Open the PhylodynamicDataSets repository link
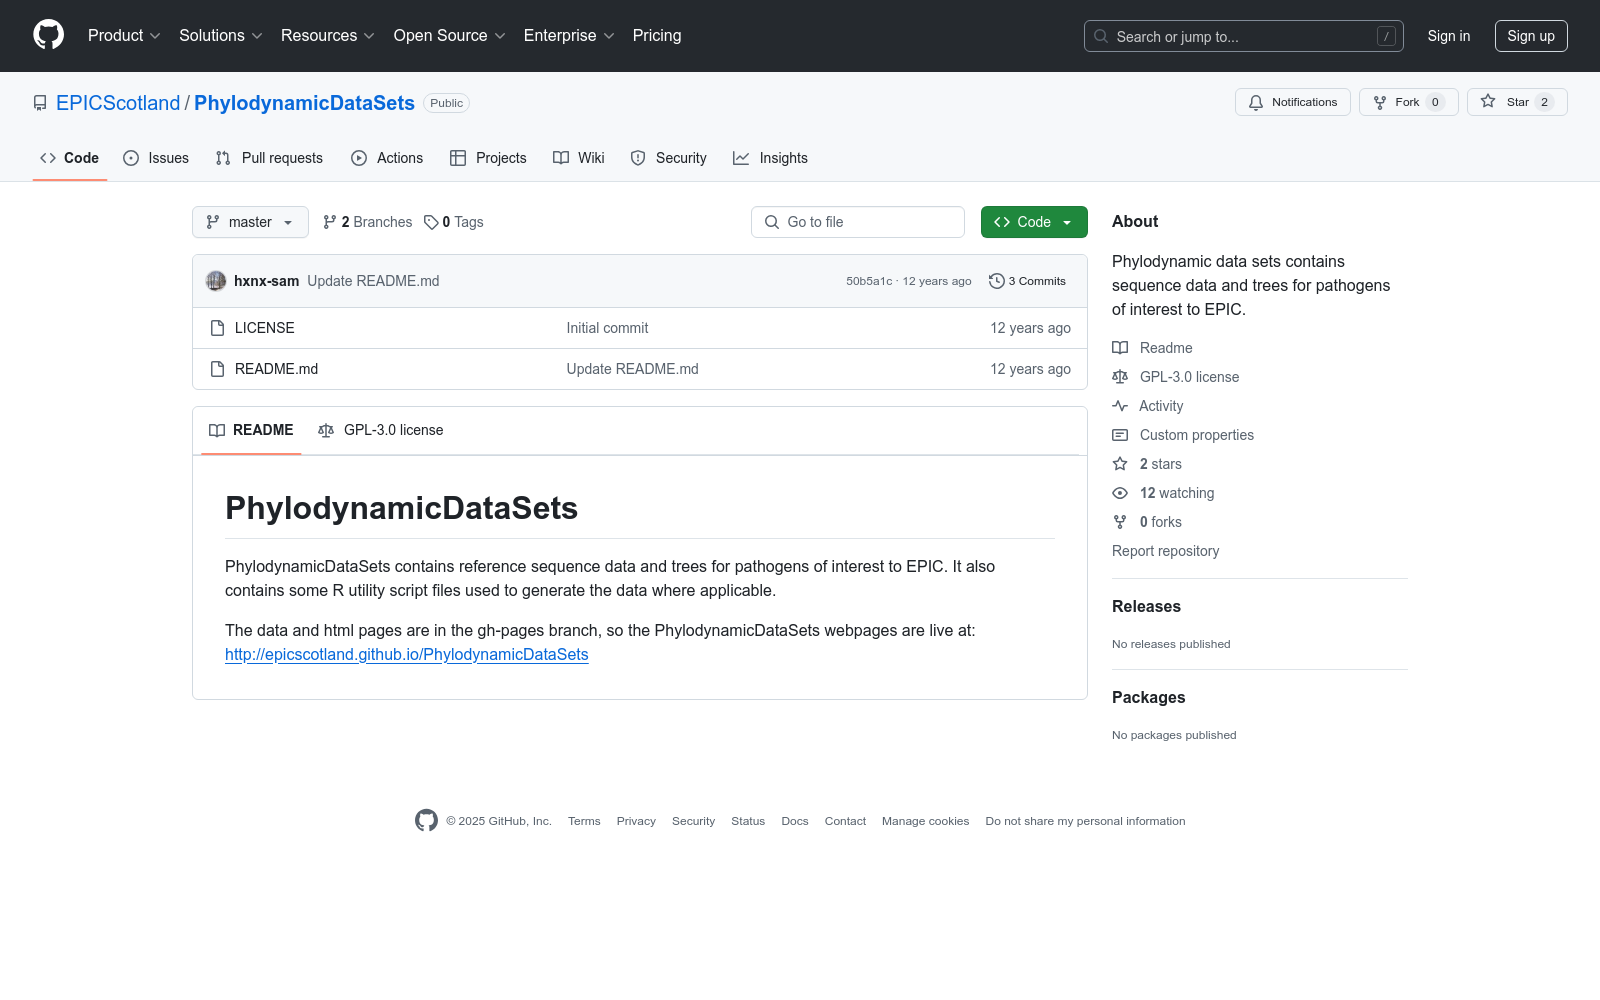1600x1000 pixels. click(x=304, y=103)
